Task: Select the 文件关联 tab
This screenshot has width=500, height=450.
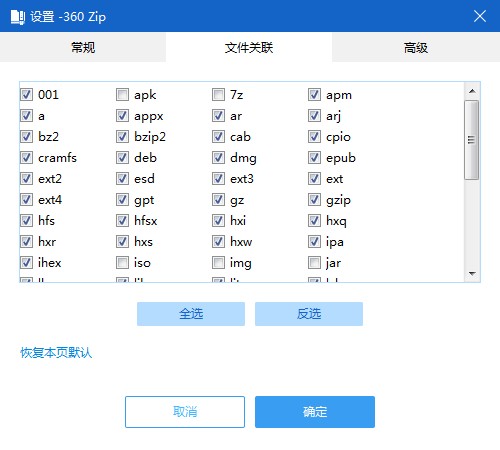Action: [249, 47]
